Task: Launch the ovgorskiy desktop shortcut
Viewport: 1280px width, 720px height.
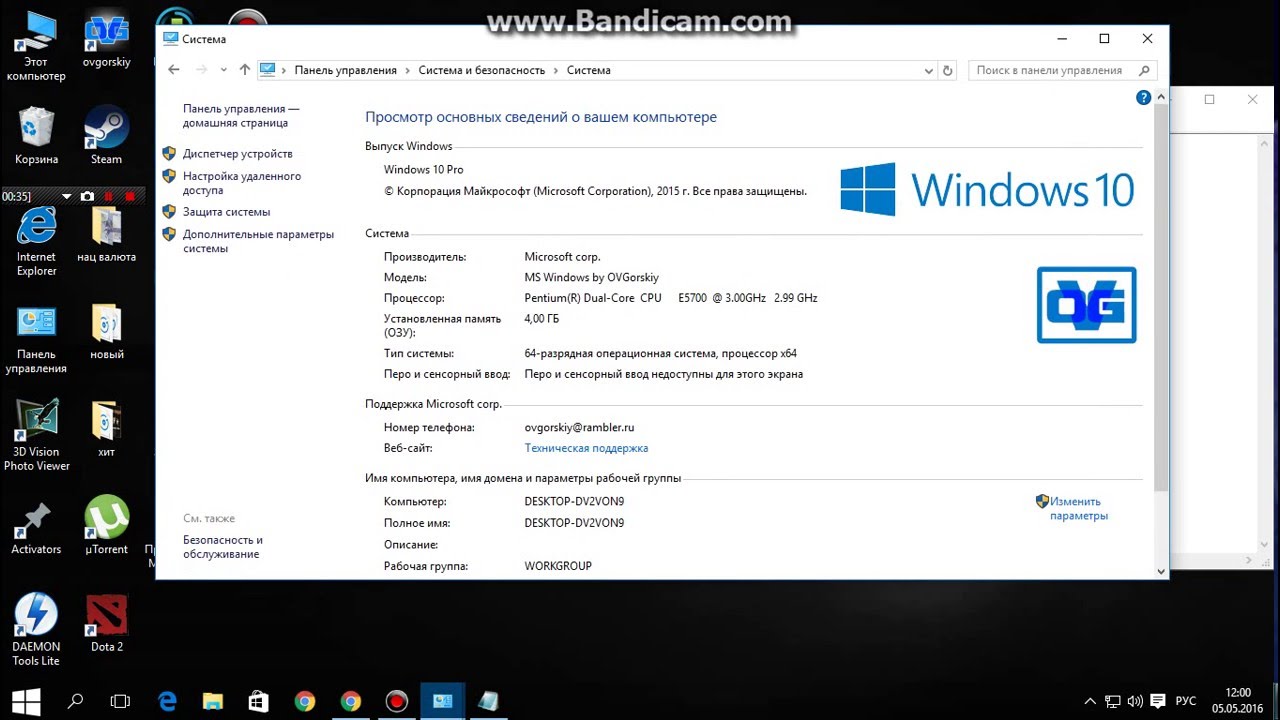Action: pos(106,41)
